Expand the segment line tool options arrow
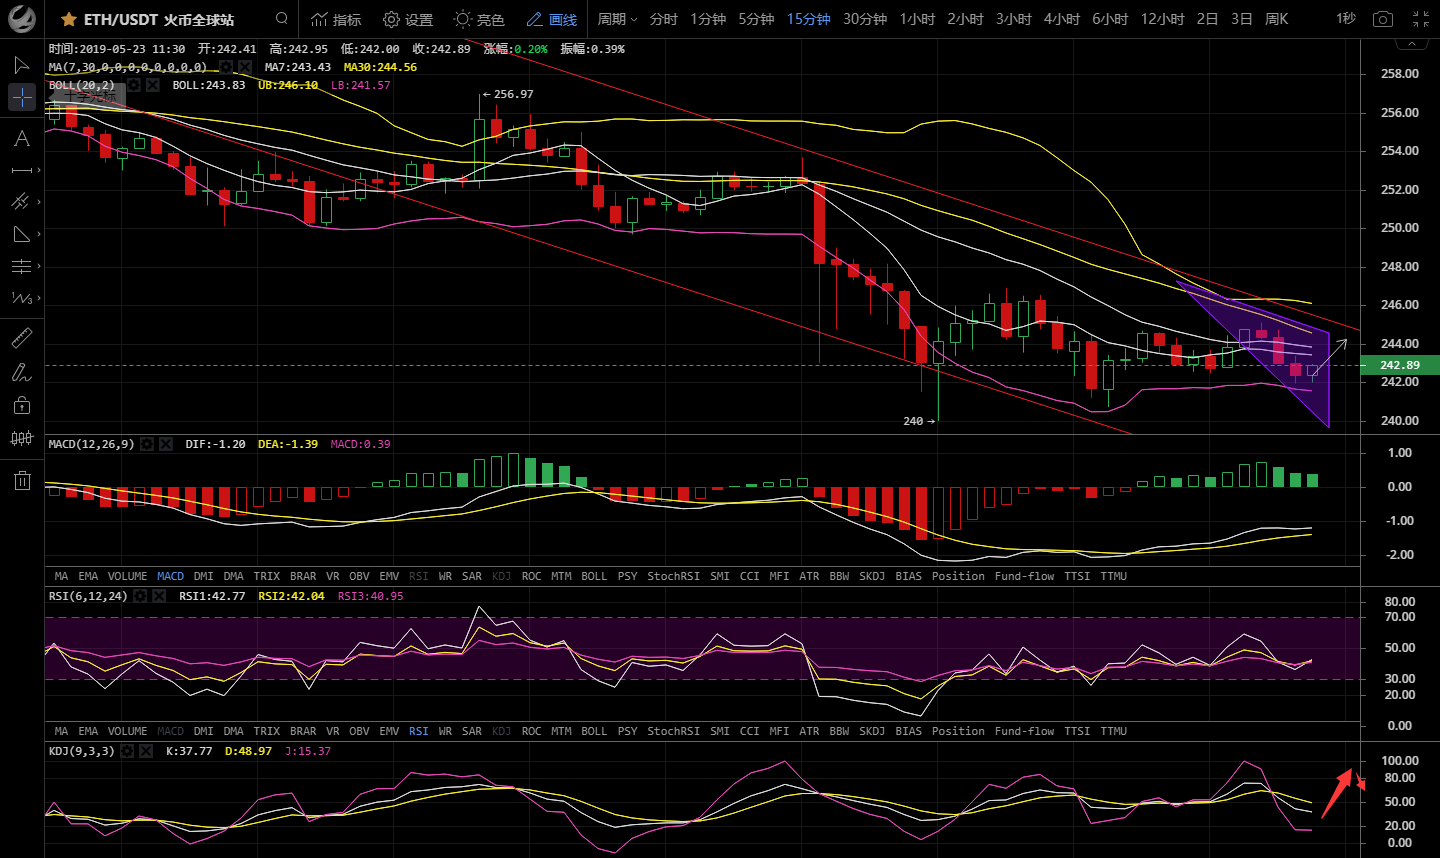 tap(39, 171)
